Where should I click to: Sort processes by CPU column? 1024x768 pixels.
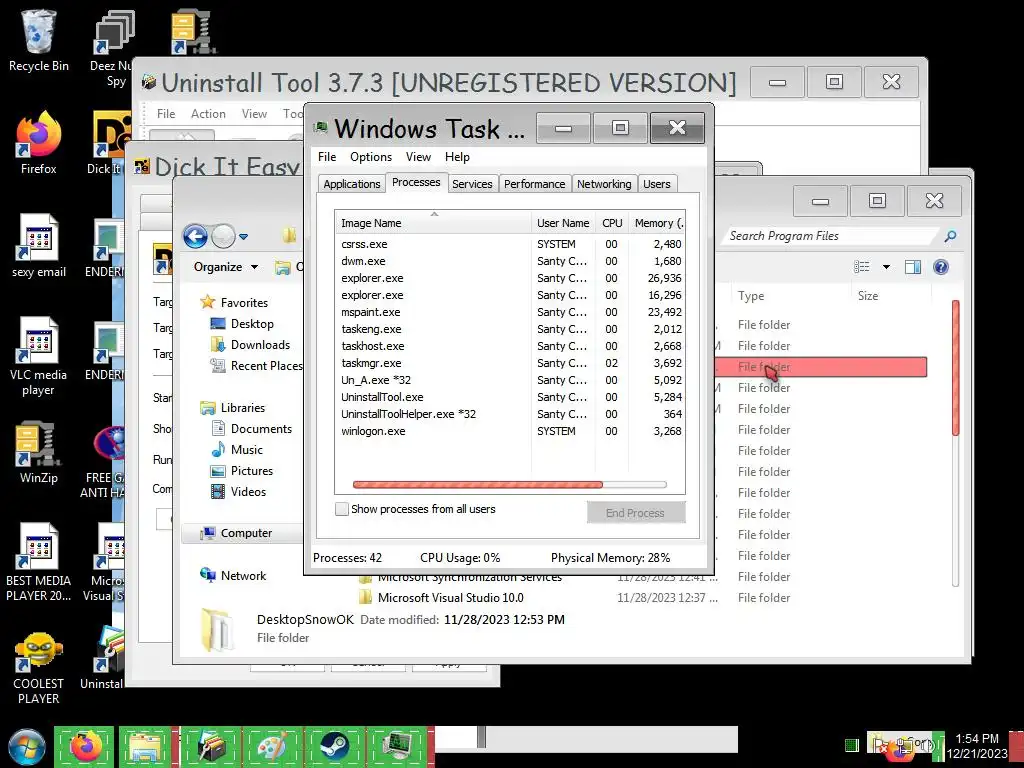(612, 223)
